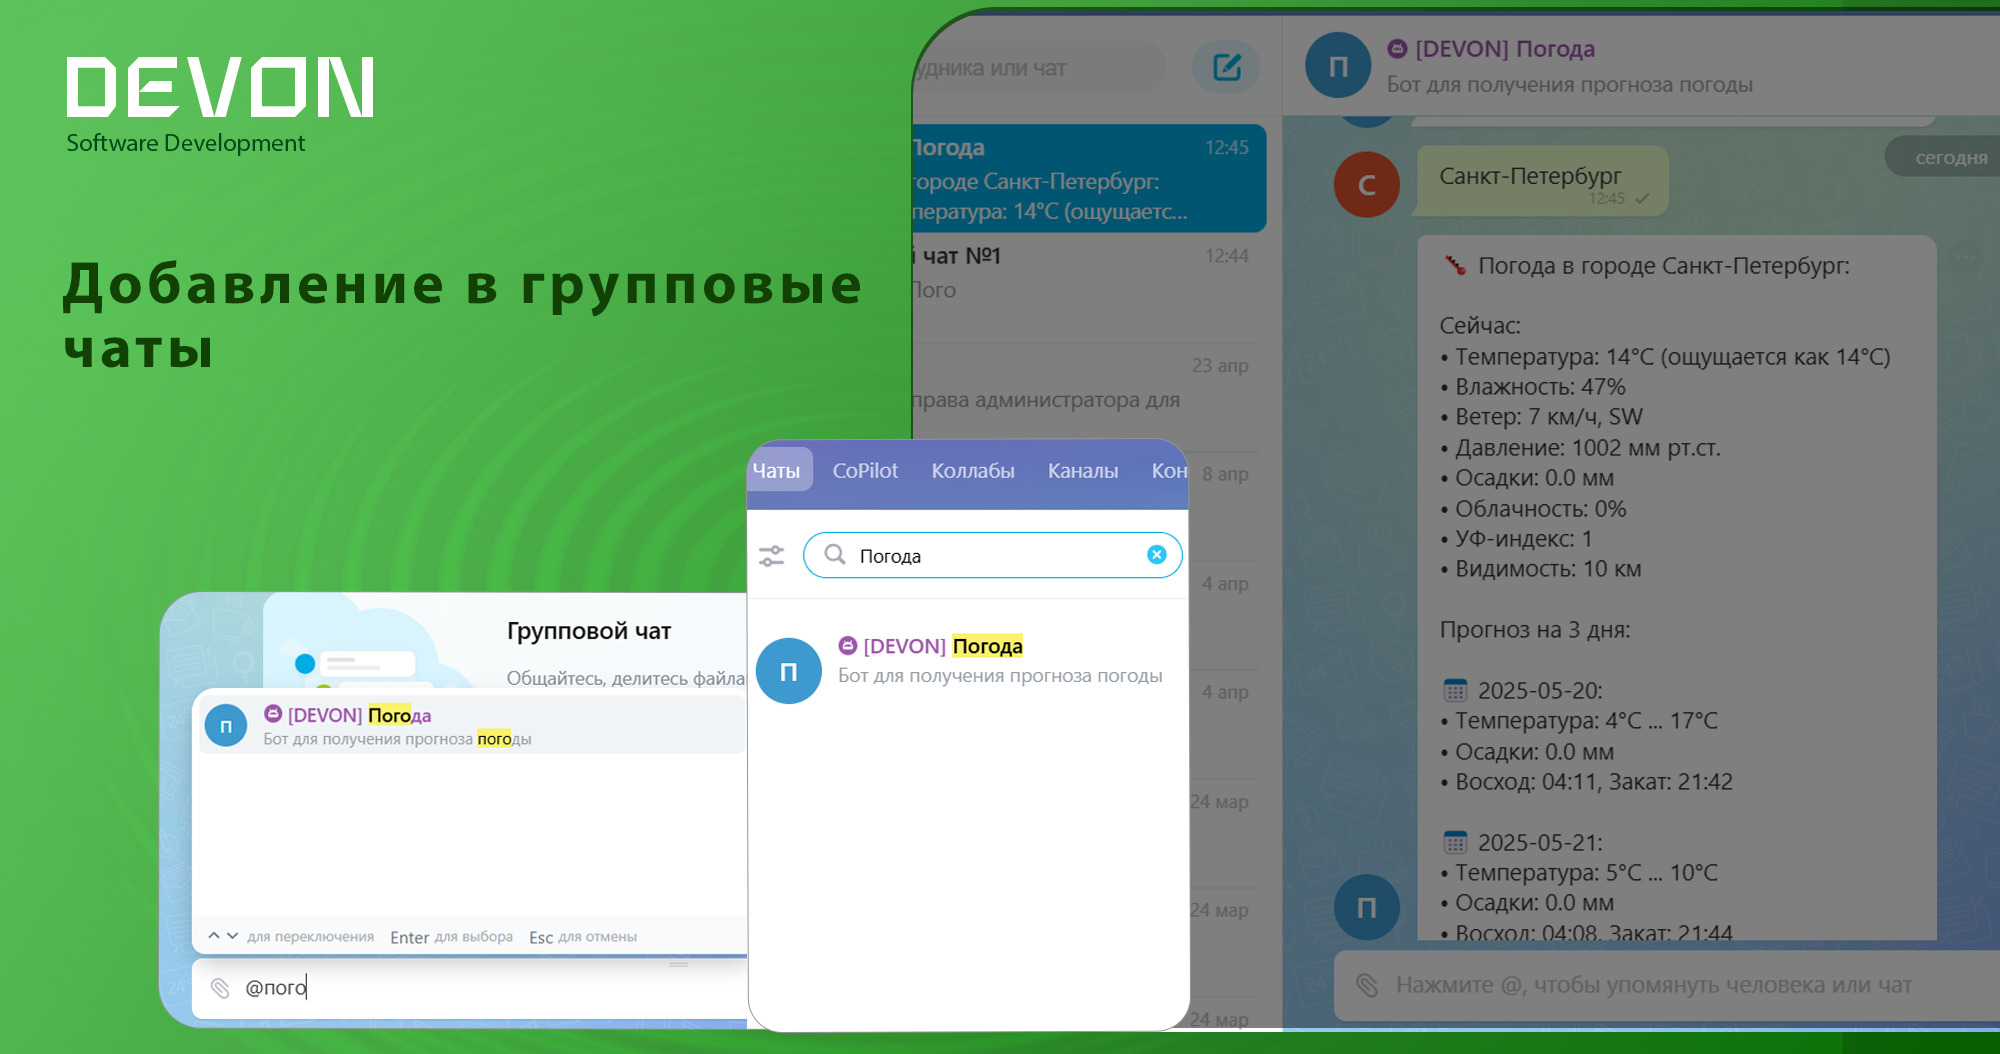Click the calendar icon beside 2025-05-20
Screen dimensions: 2000x1054
pyautogui.click(x=1455, y=690)
